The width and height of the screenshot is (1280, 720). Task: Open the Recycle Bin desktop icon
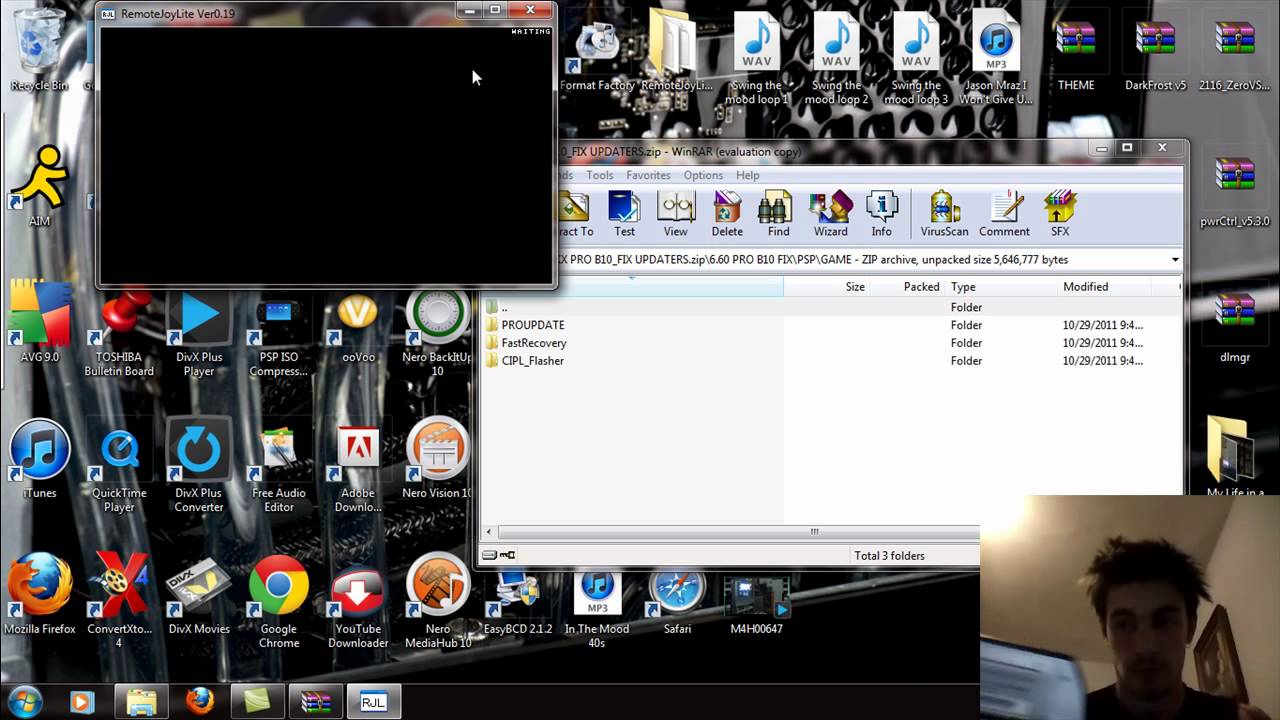[x=39, y=50]
